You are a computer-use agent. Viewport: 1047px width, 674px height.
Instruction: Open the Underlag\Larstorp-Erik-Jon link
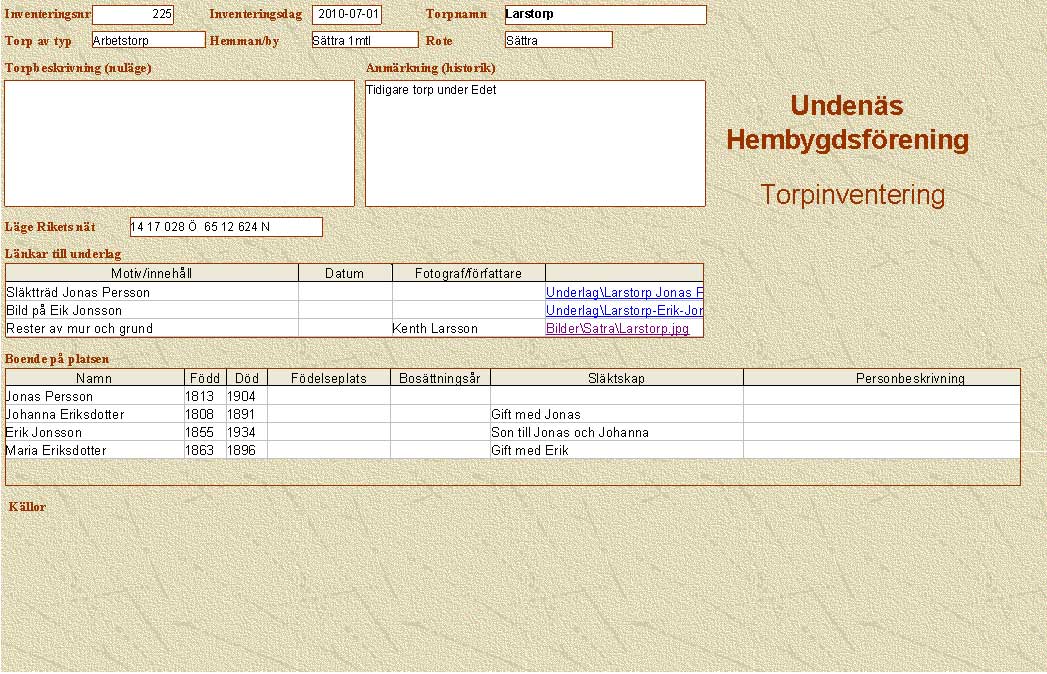pos(624,311)
